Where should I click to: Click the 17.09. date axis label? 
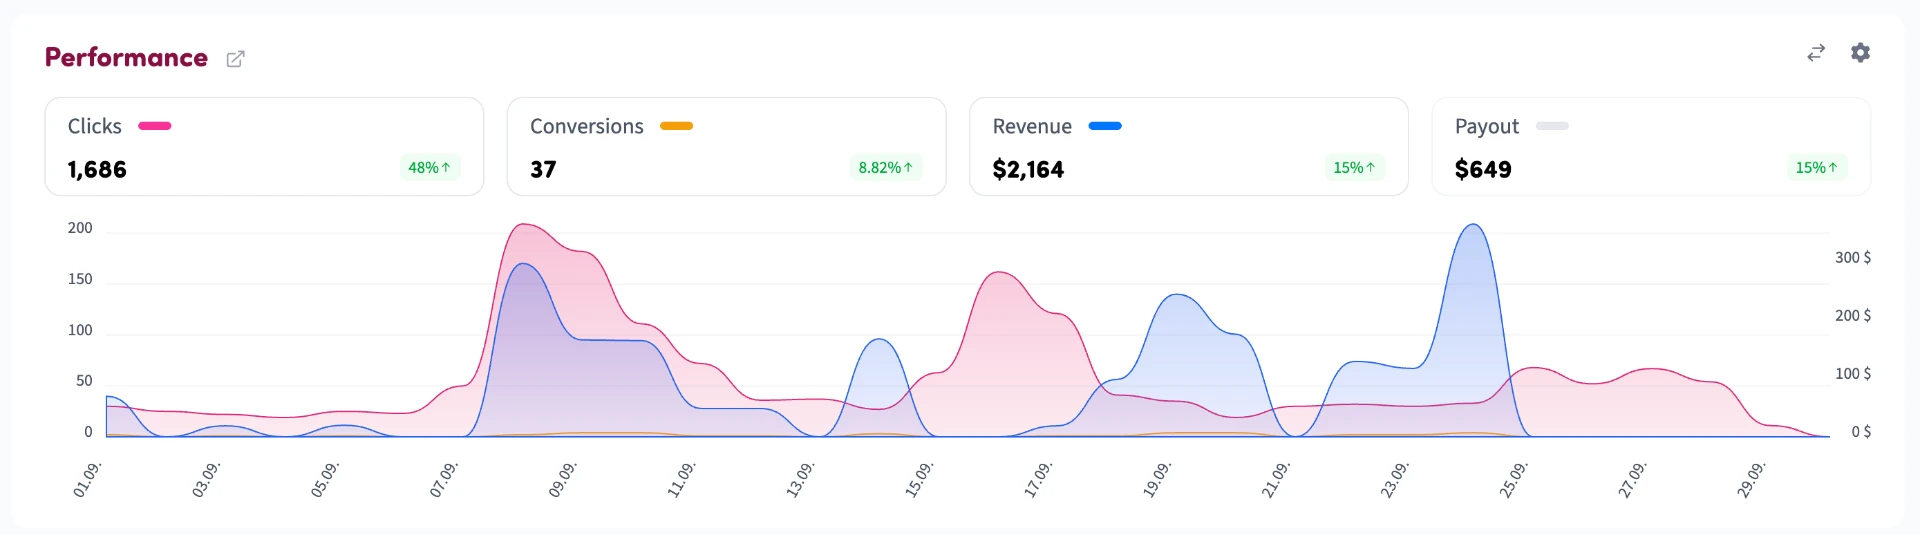click(1038, 479)
